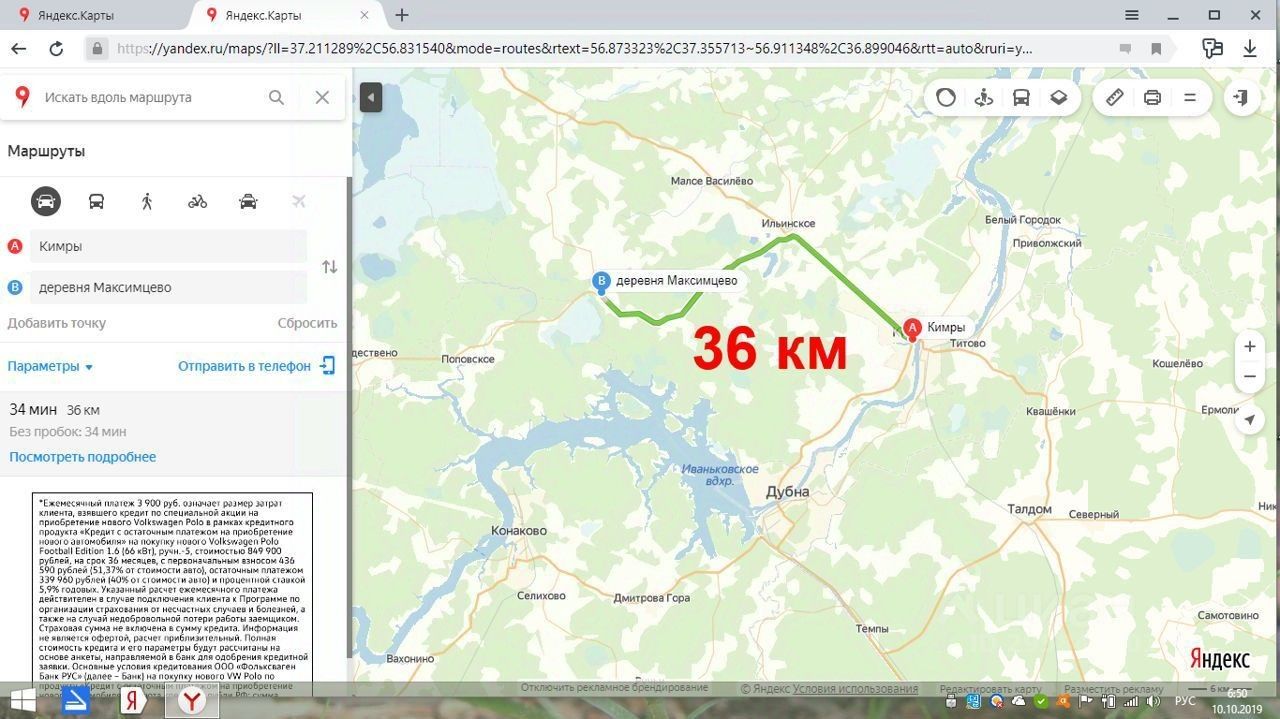Click destination marker B on the map
This screenshot has width=1280, height=719.
pyautogui.click(x=601, y=282)
